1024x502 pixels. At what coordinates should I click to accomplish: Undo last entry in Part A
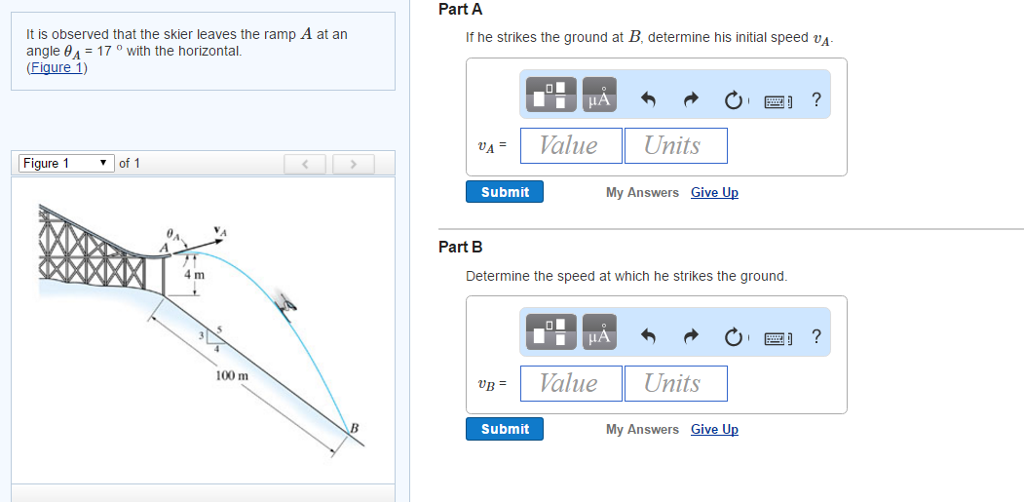(648, 100)
